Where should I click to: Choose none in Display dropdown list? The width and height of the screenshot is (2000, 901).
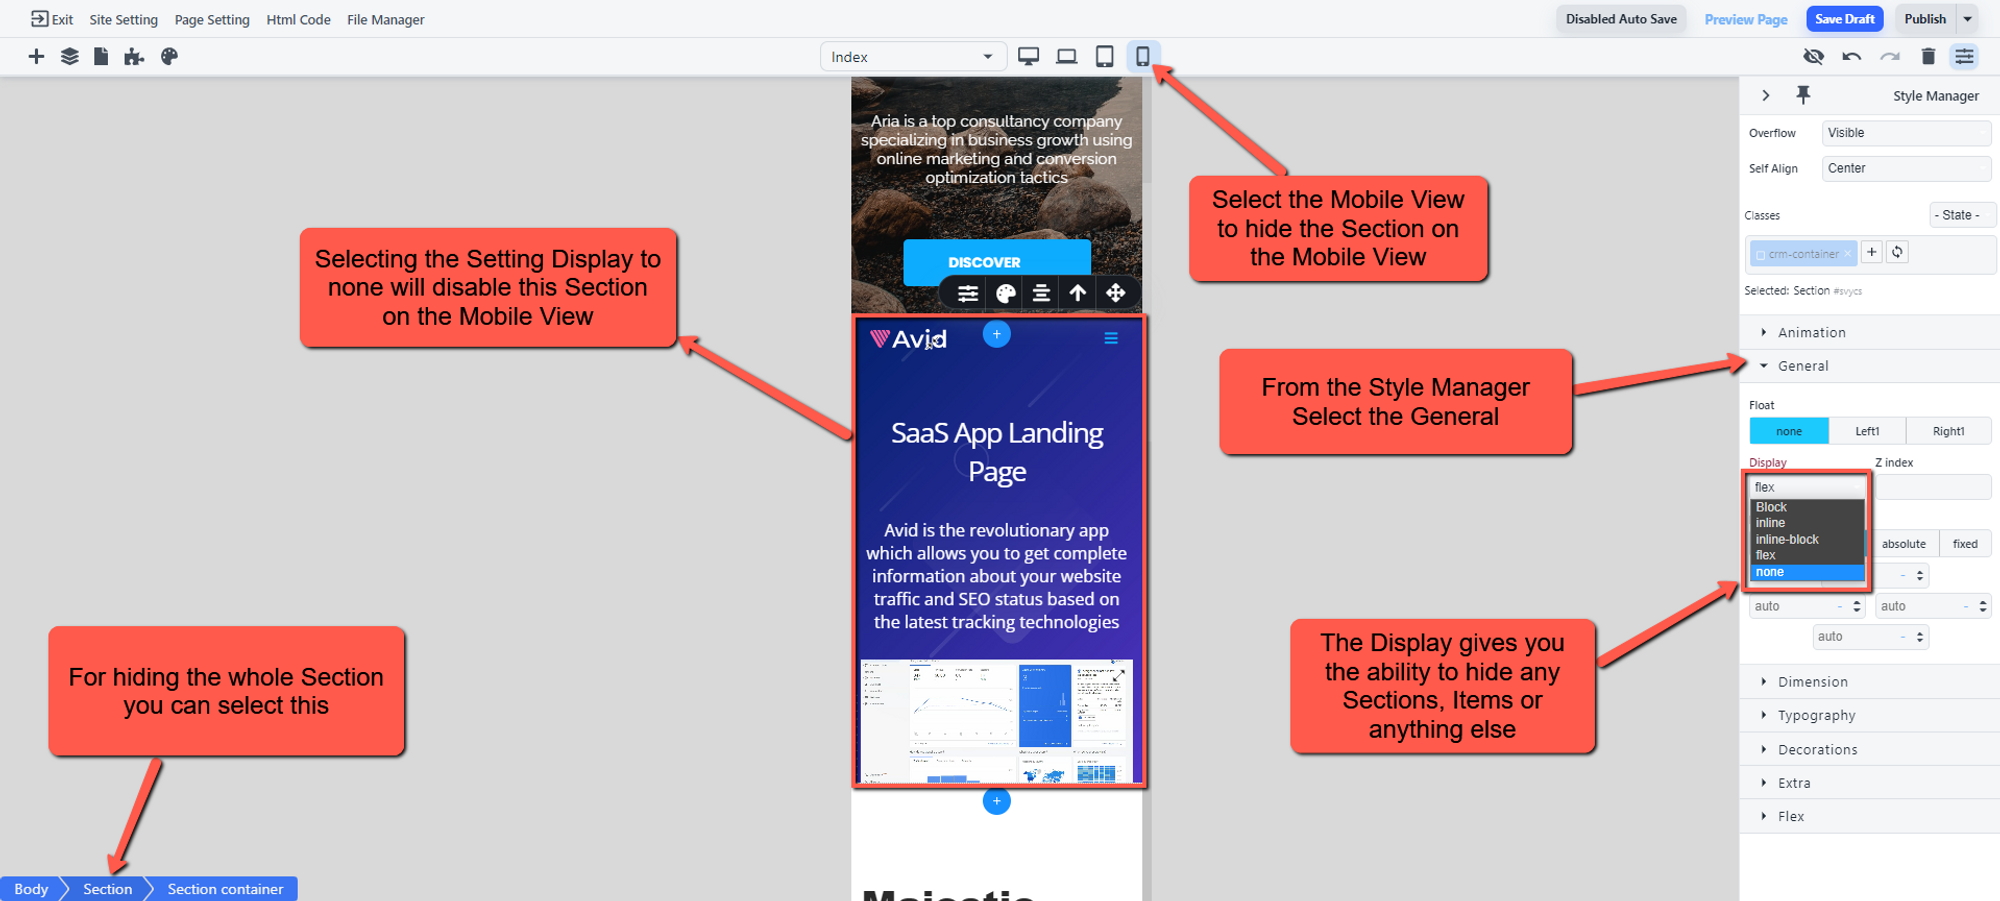1806,572
